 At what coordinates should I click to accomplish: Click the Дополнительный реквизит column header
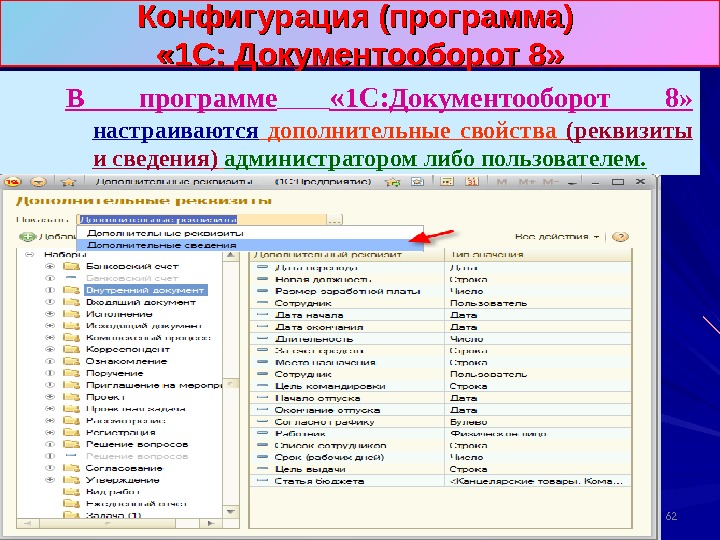(x=347, y=254)
